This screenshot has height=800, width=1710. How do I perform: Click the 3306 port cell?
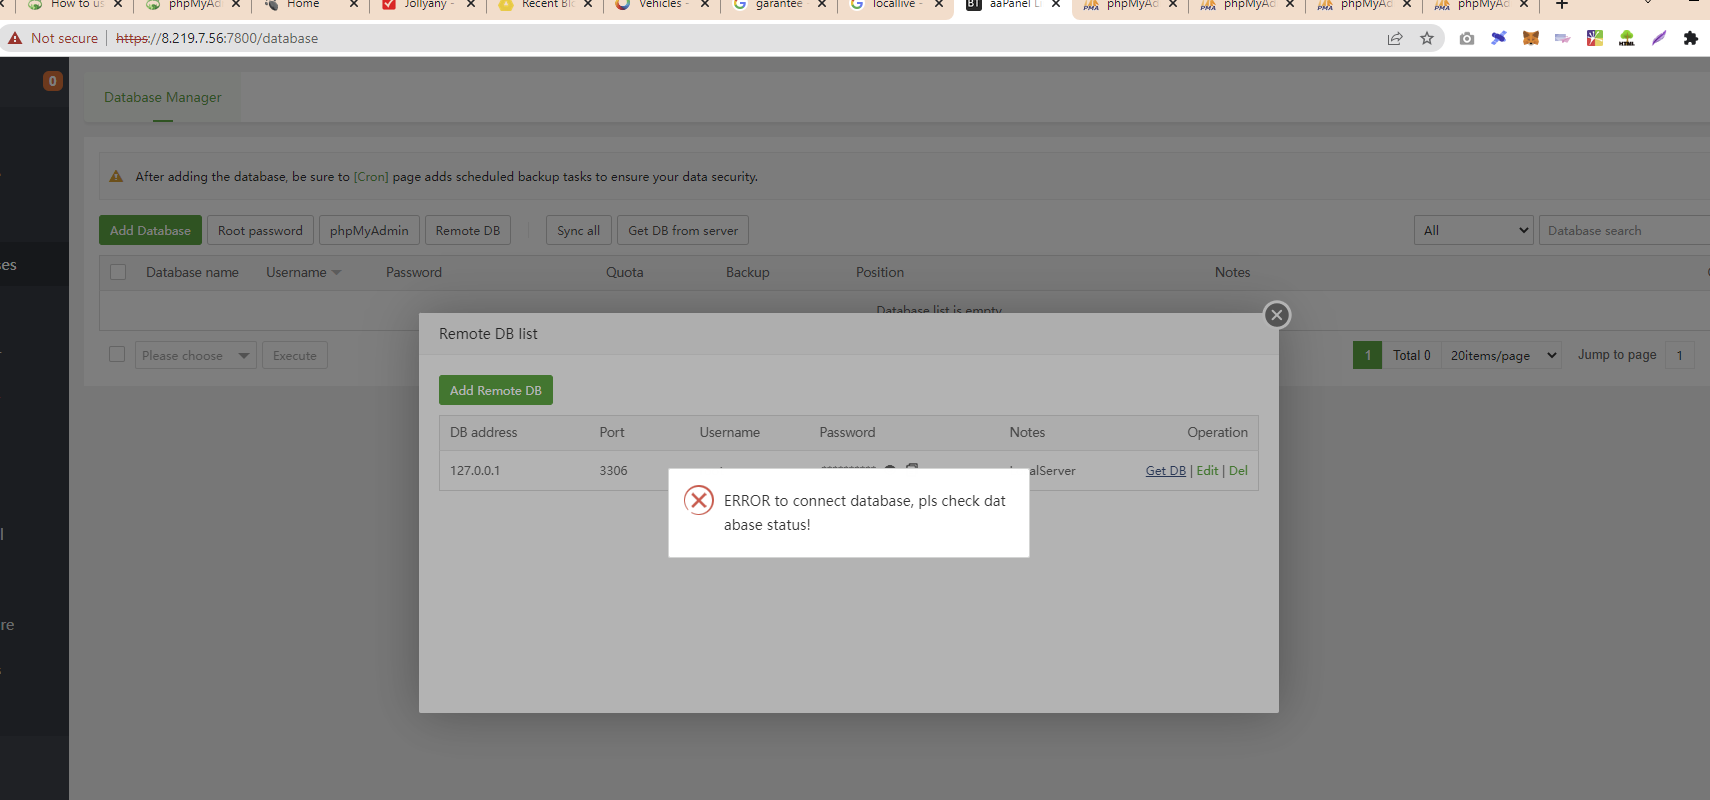pyautogui.click(x=614, y=470)
